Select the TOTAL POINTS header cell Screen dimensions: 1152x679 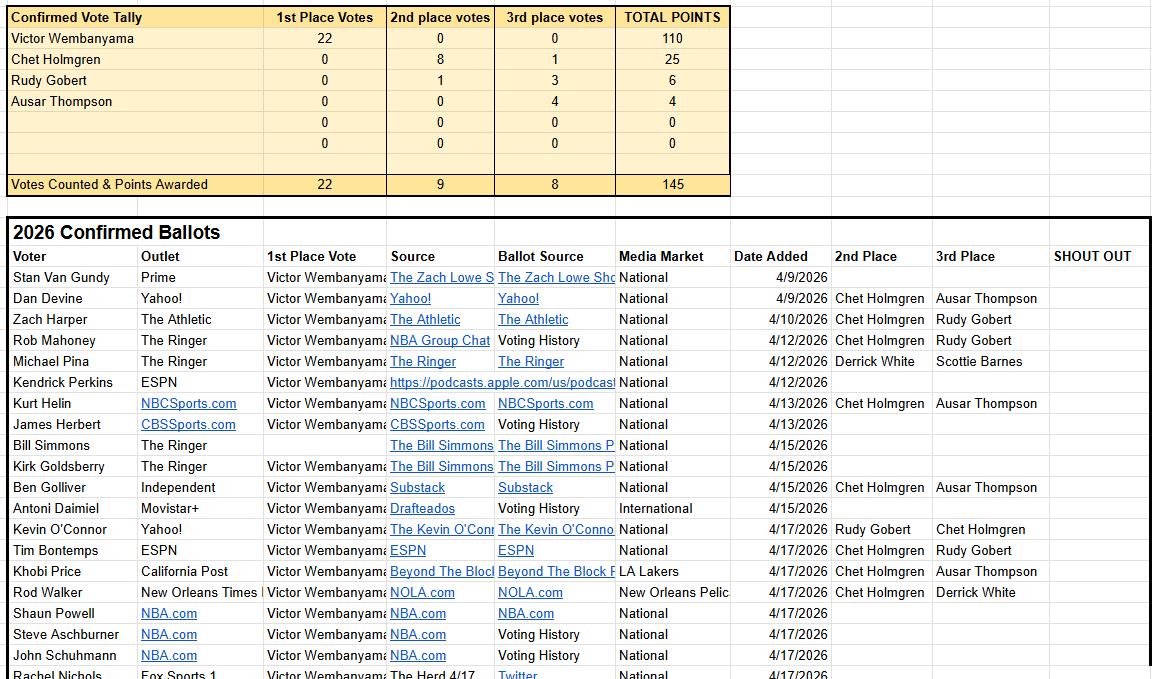point(672,17)
